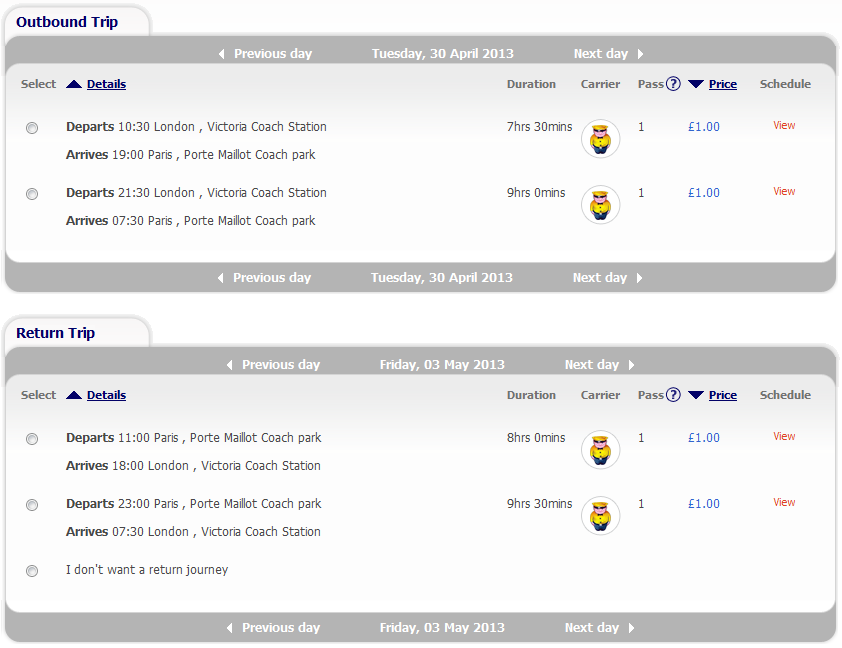Image resolution: width=842 pixels, height=648 pixels.
Task: Click Pass help question mark in Return Trip
Action: [x=673, y=395]
